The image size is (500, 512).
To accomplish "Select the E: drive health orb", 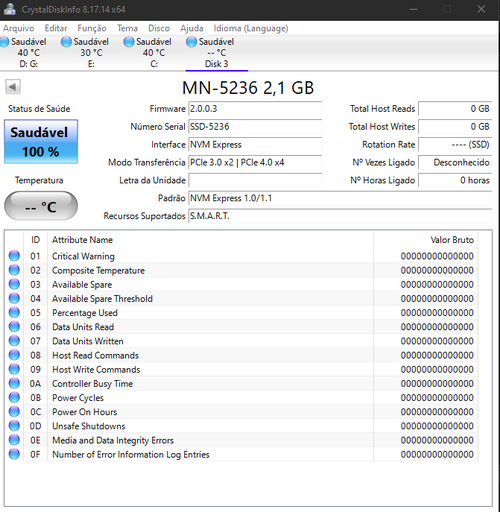I will [66, 42].
